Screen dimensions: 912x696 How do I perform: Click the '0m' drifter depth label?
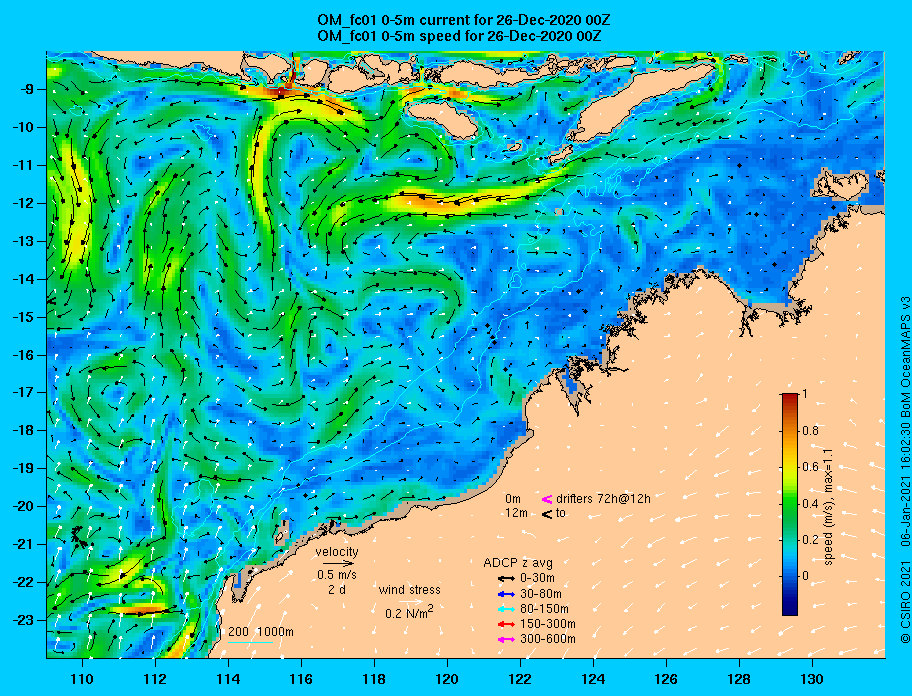point(513,499)
